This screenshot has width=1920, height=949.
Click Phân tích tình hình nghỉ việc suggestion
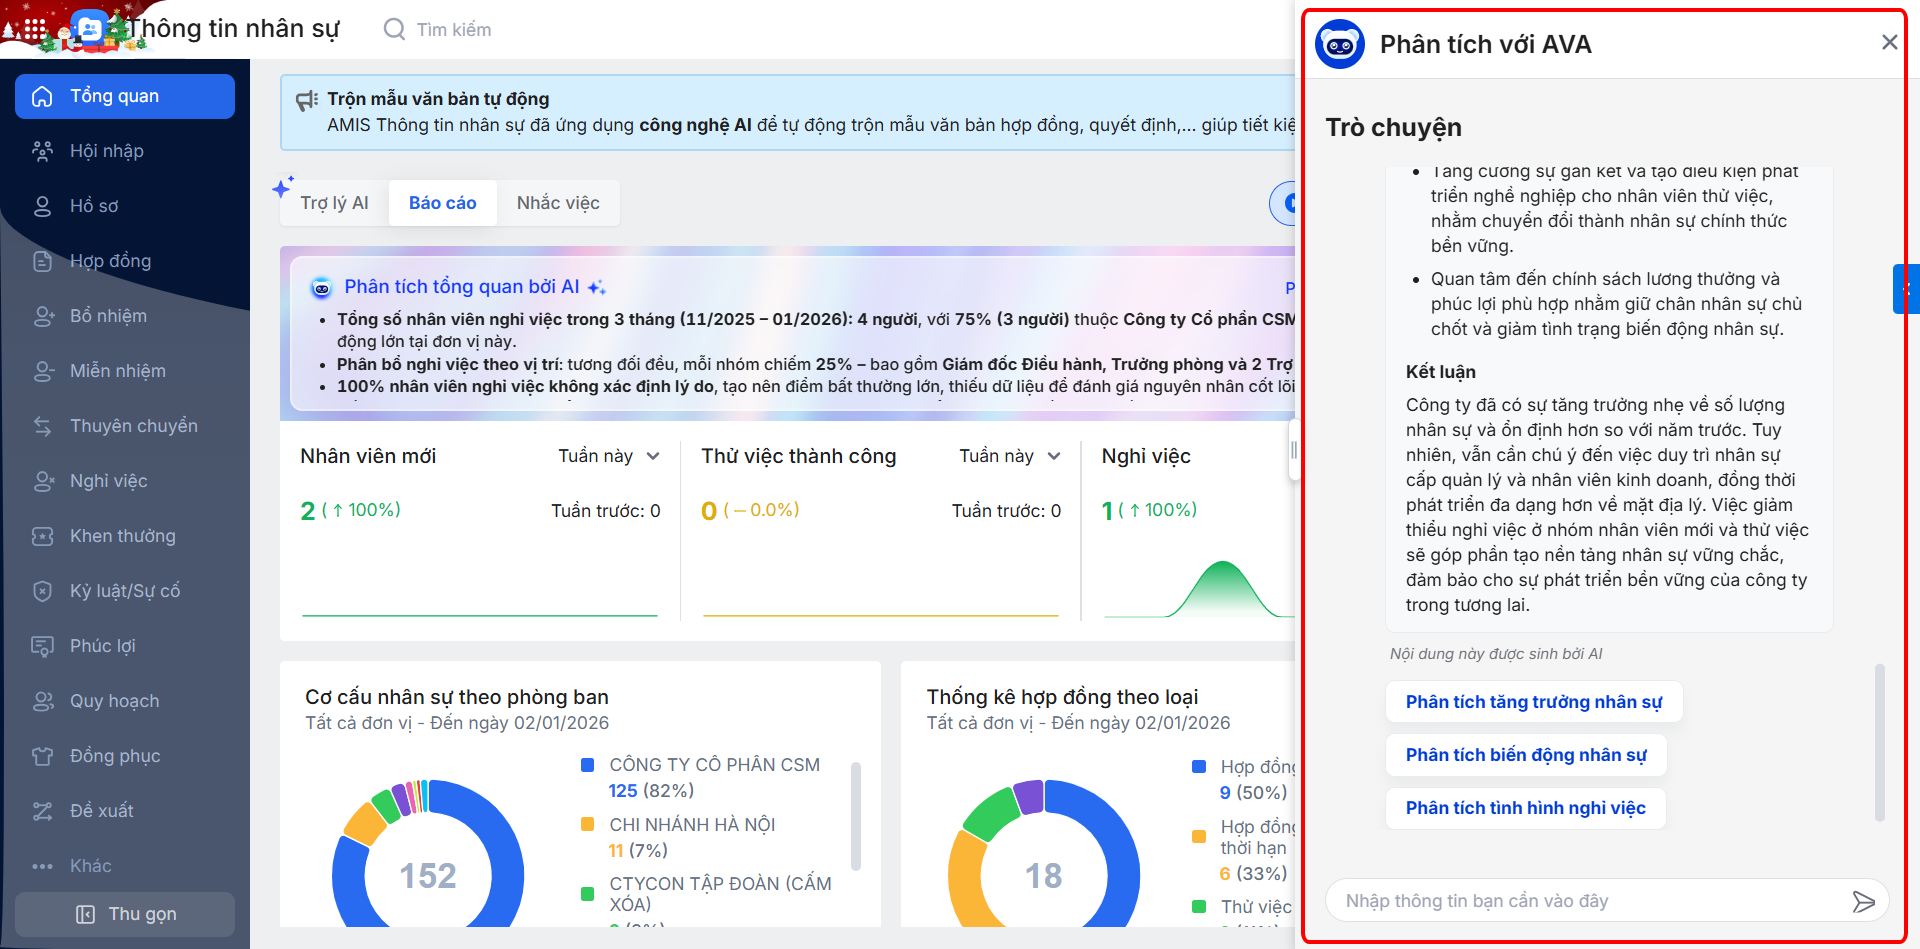[1526, 808]
